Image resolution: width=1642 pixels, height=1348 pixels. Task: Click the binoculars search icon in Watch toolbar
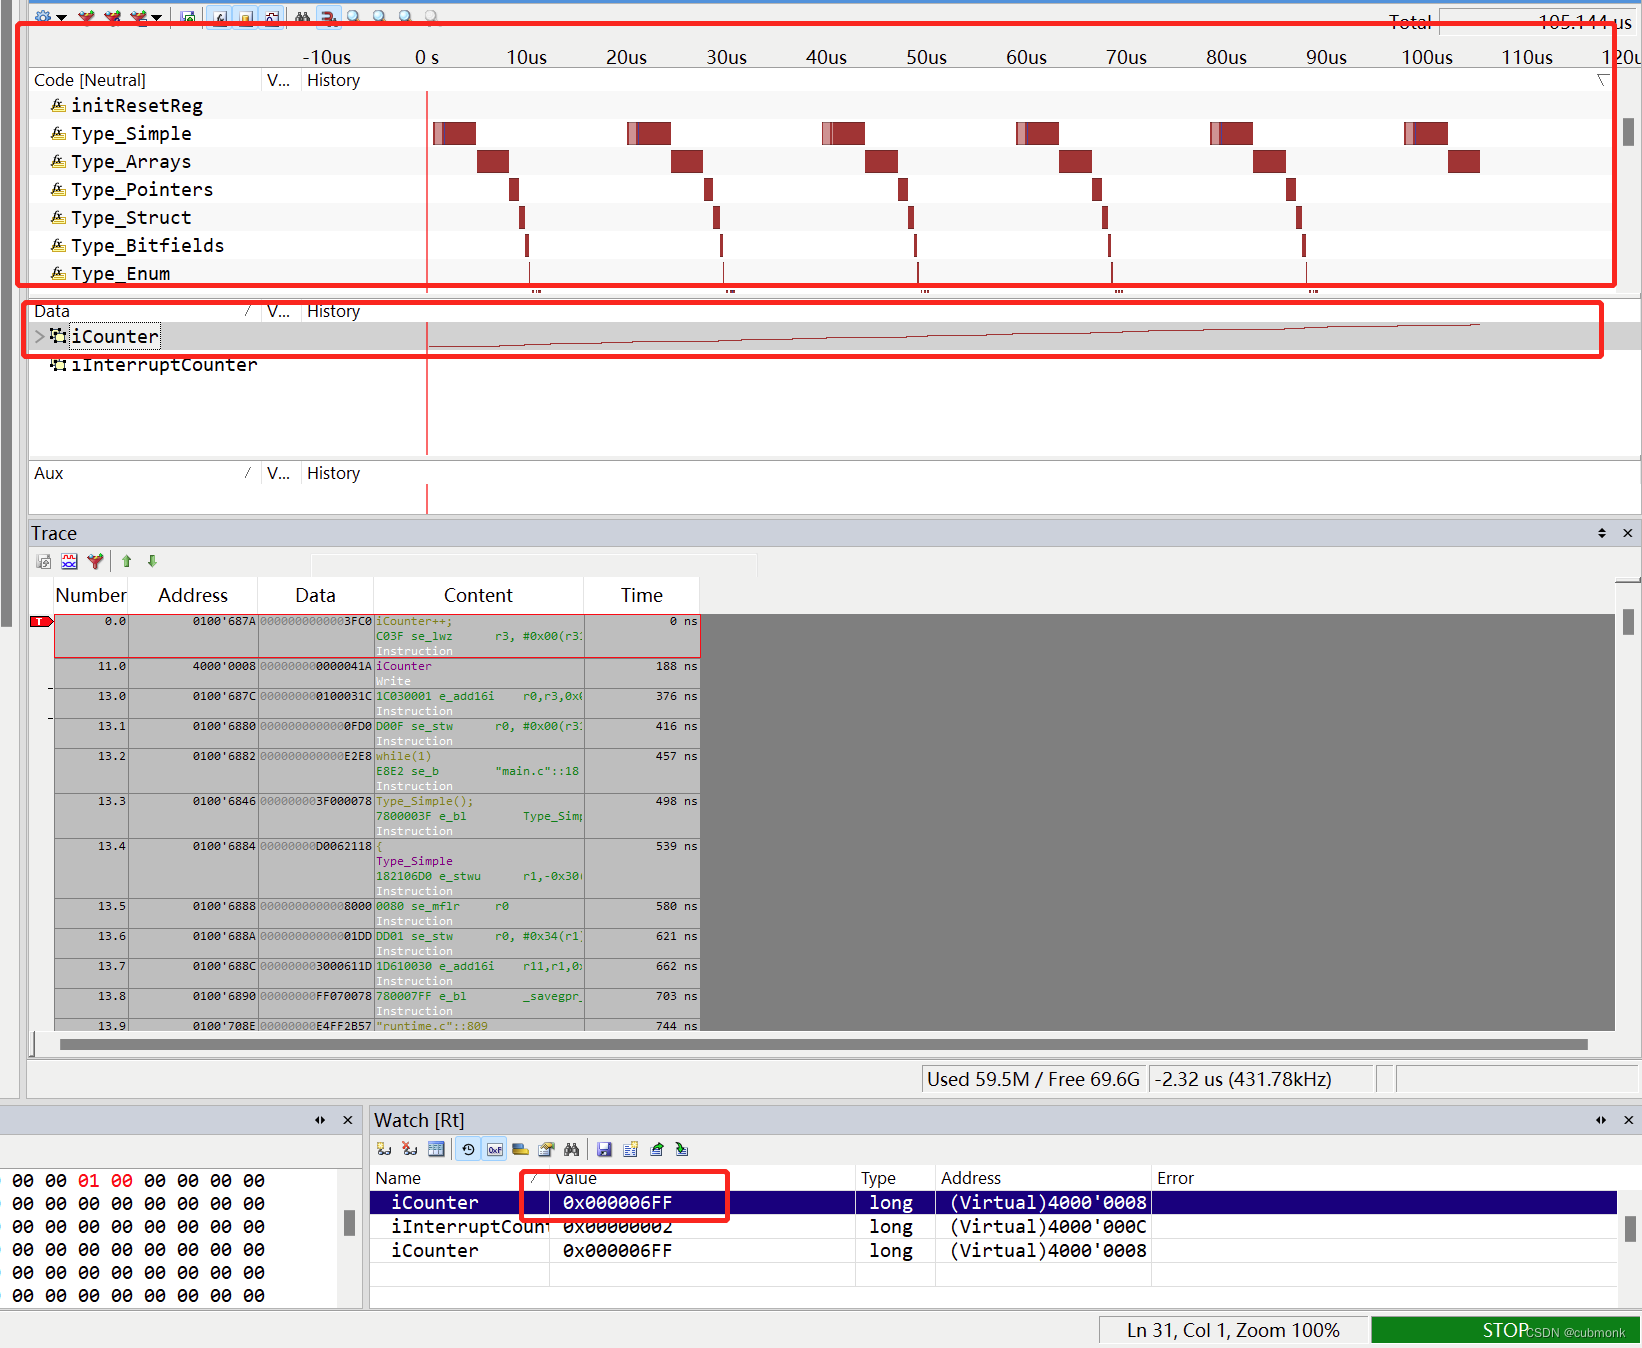(572, 1150)
